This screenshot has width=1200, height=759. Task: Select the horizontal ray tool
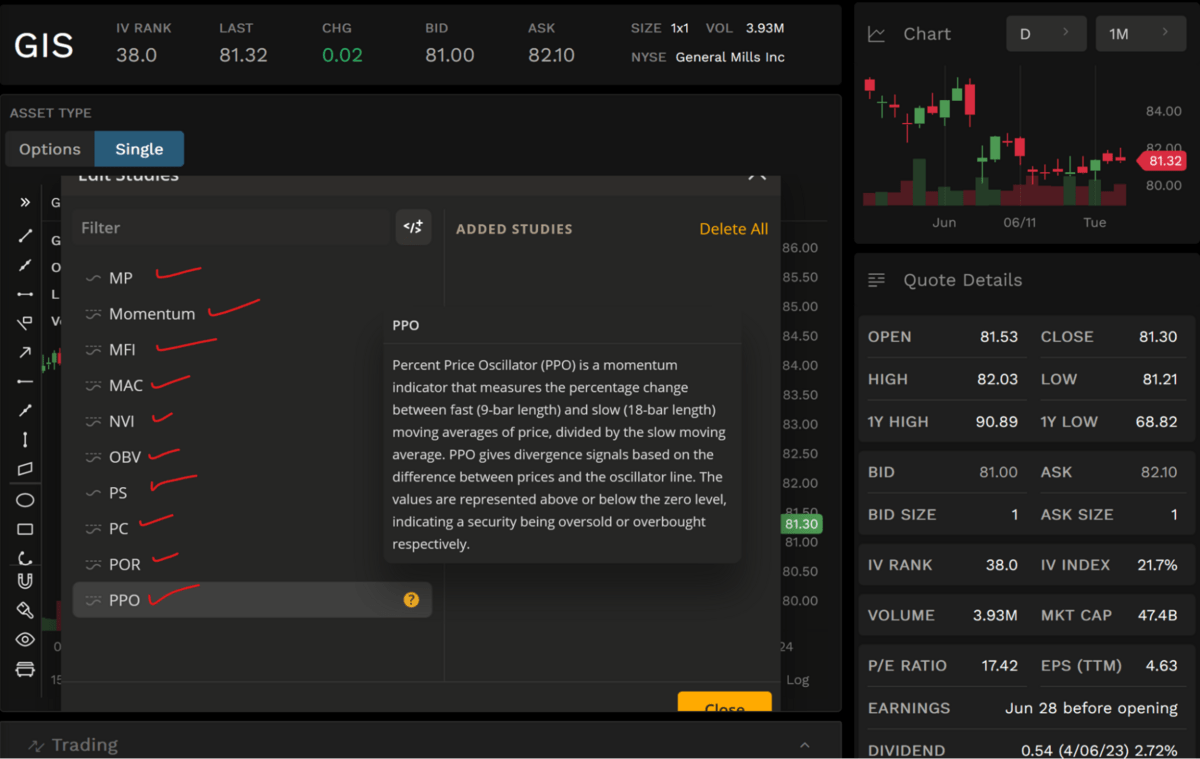click(25, 381)
